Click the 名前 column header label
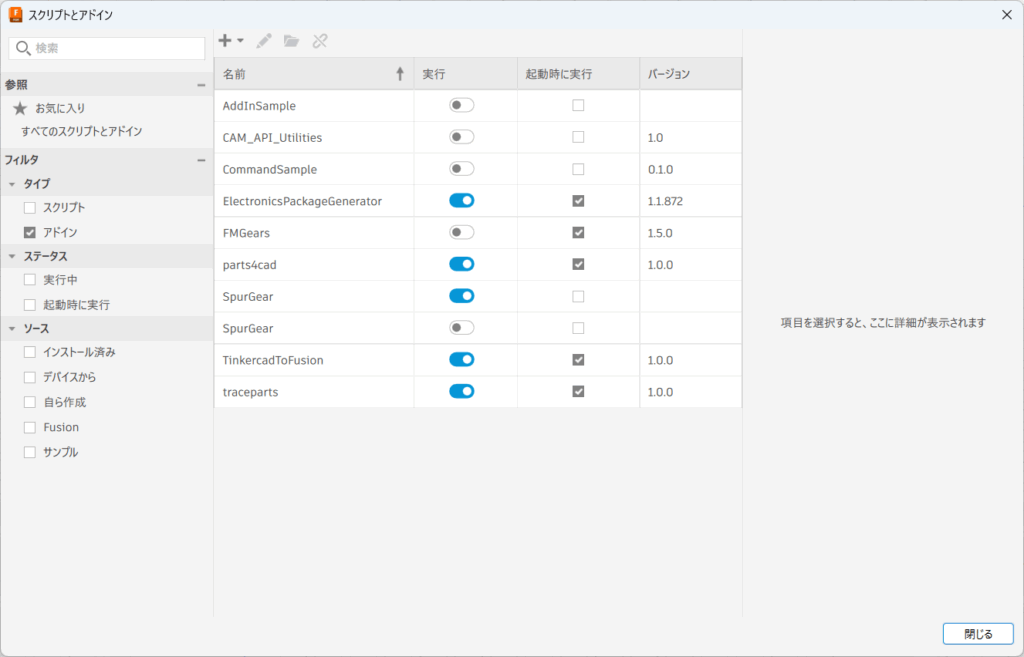 click(x=234, y=74)
